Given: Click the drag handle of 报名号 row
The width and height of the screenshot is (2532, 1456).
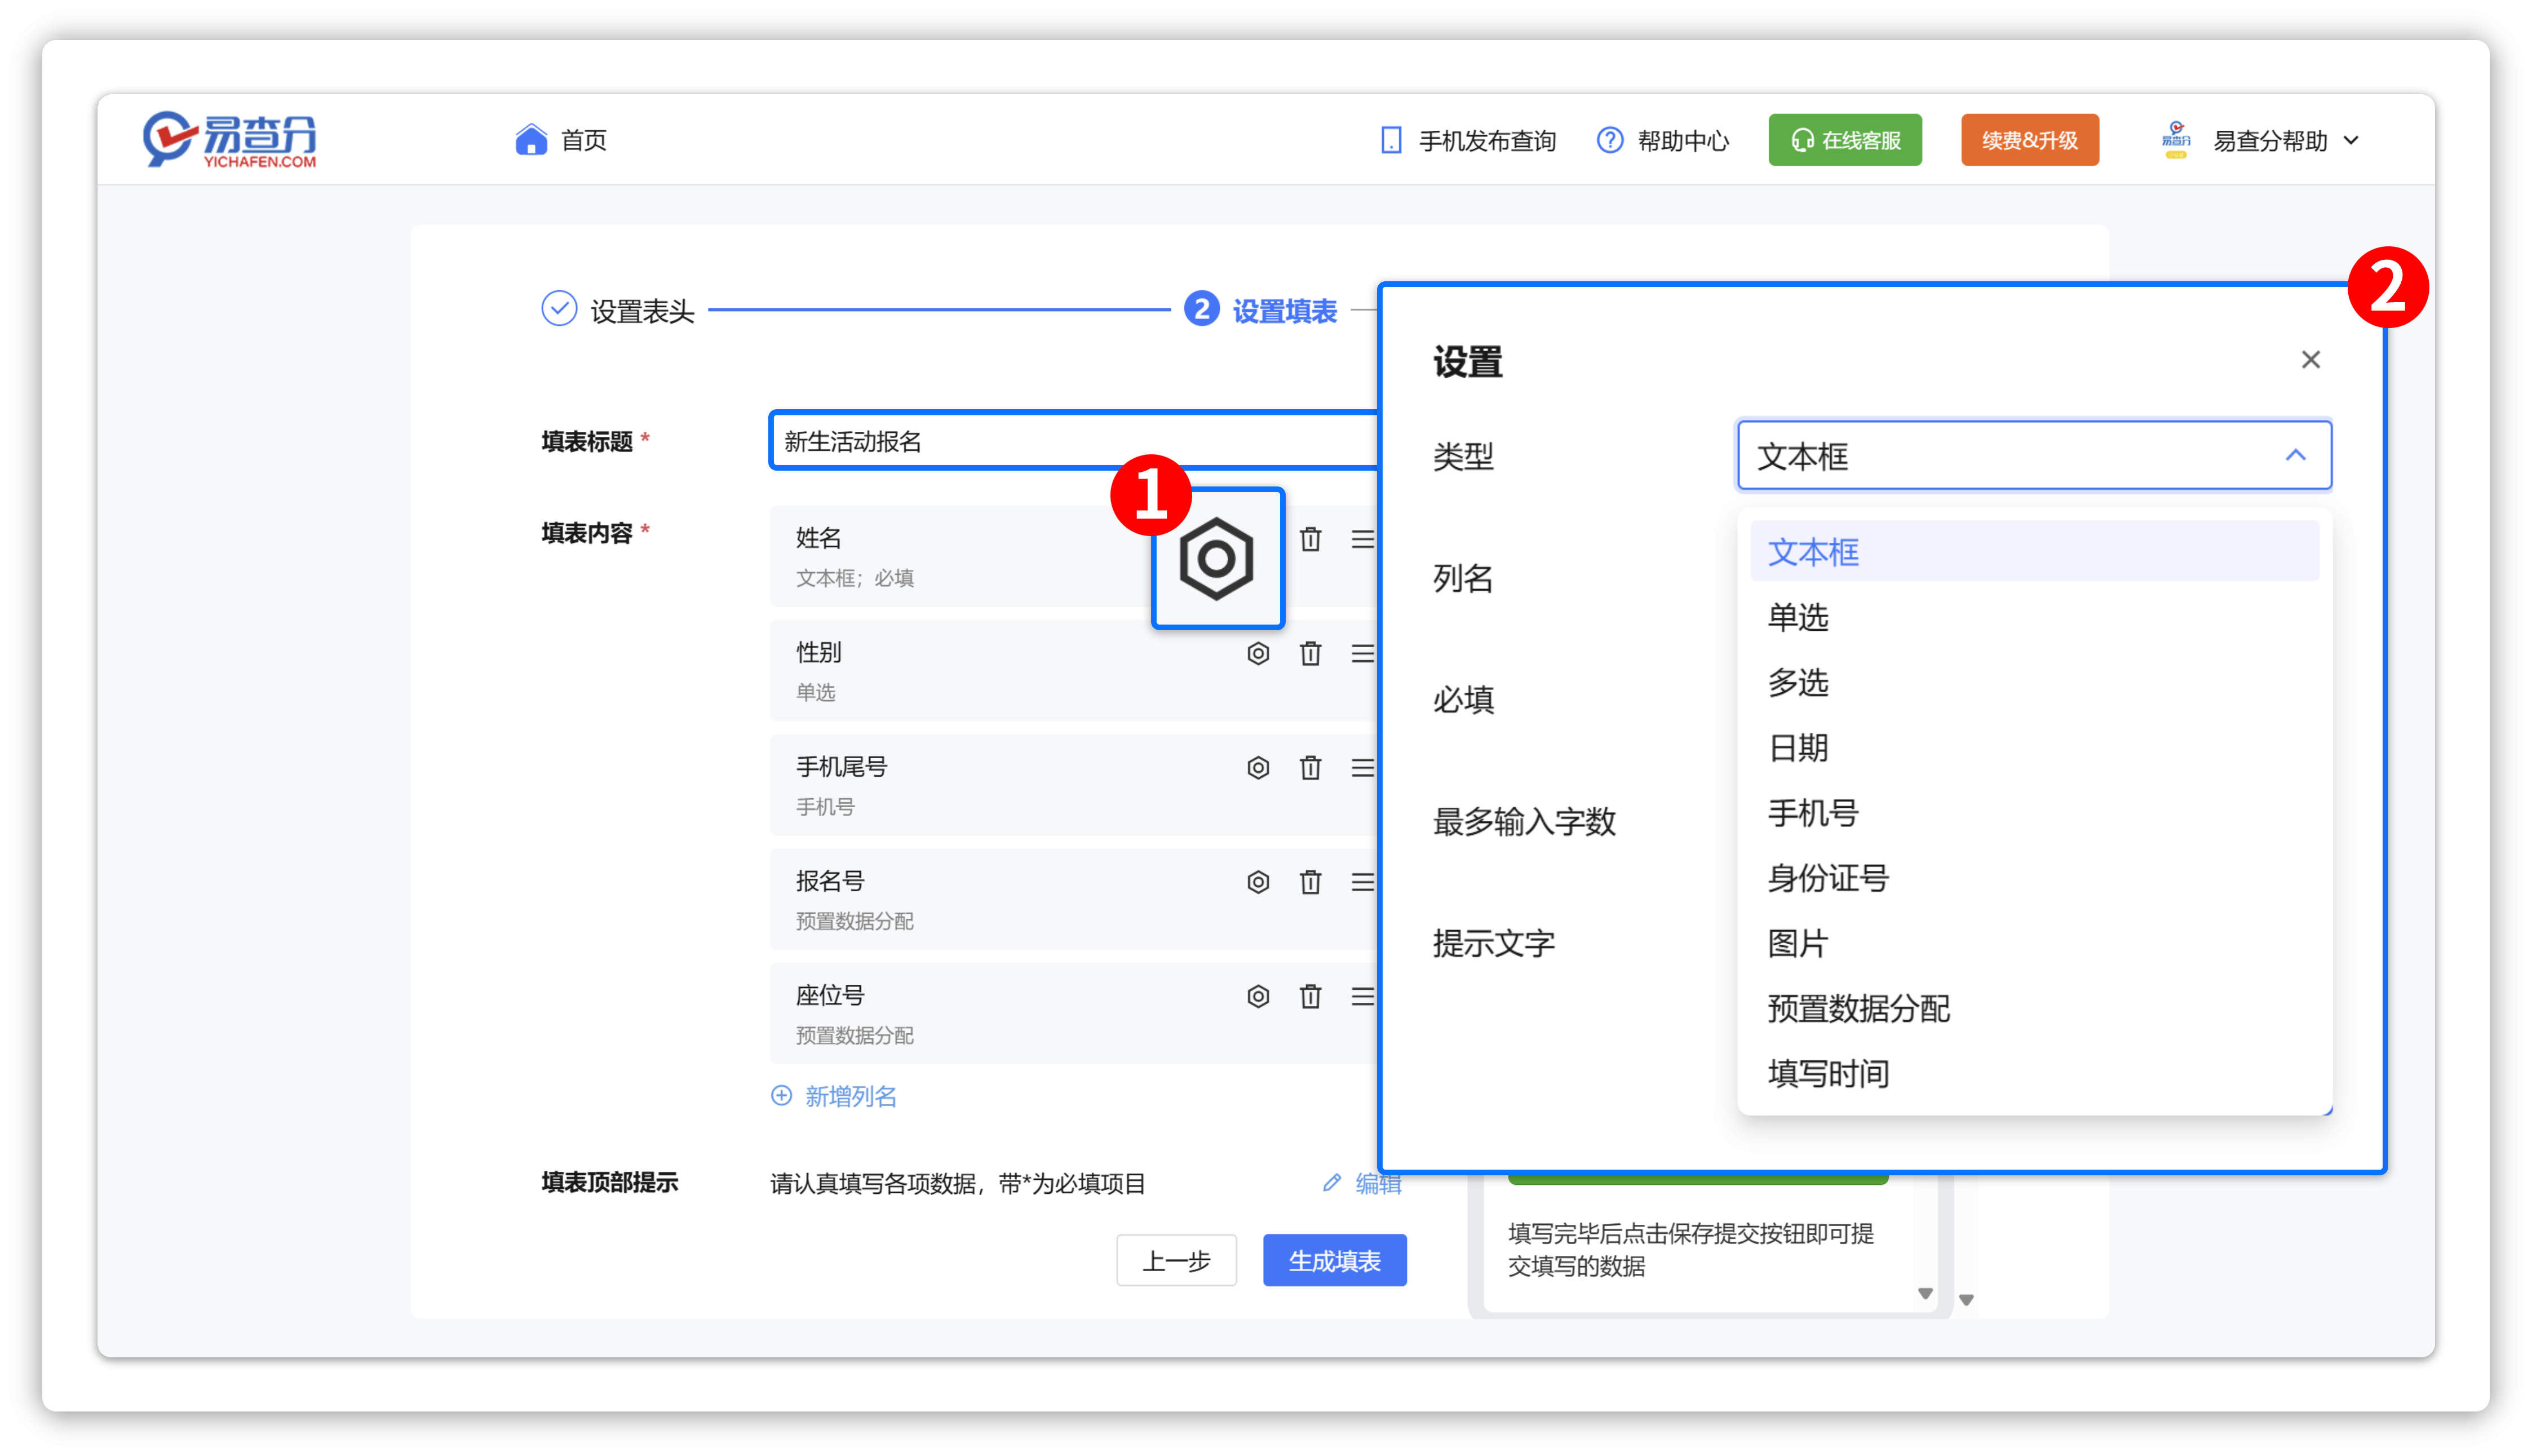Looking at the screenshot, I should (1362, 881).
